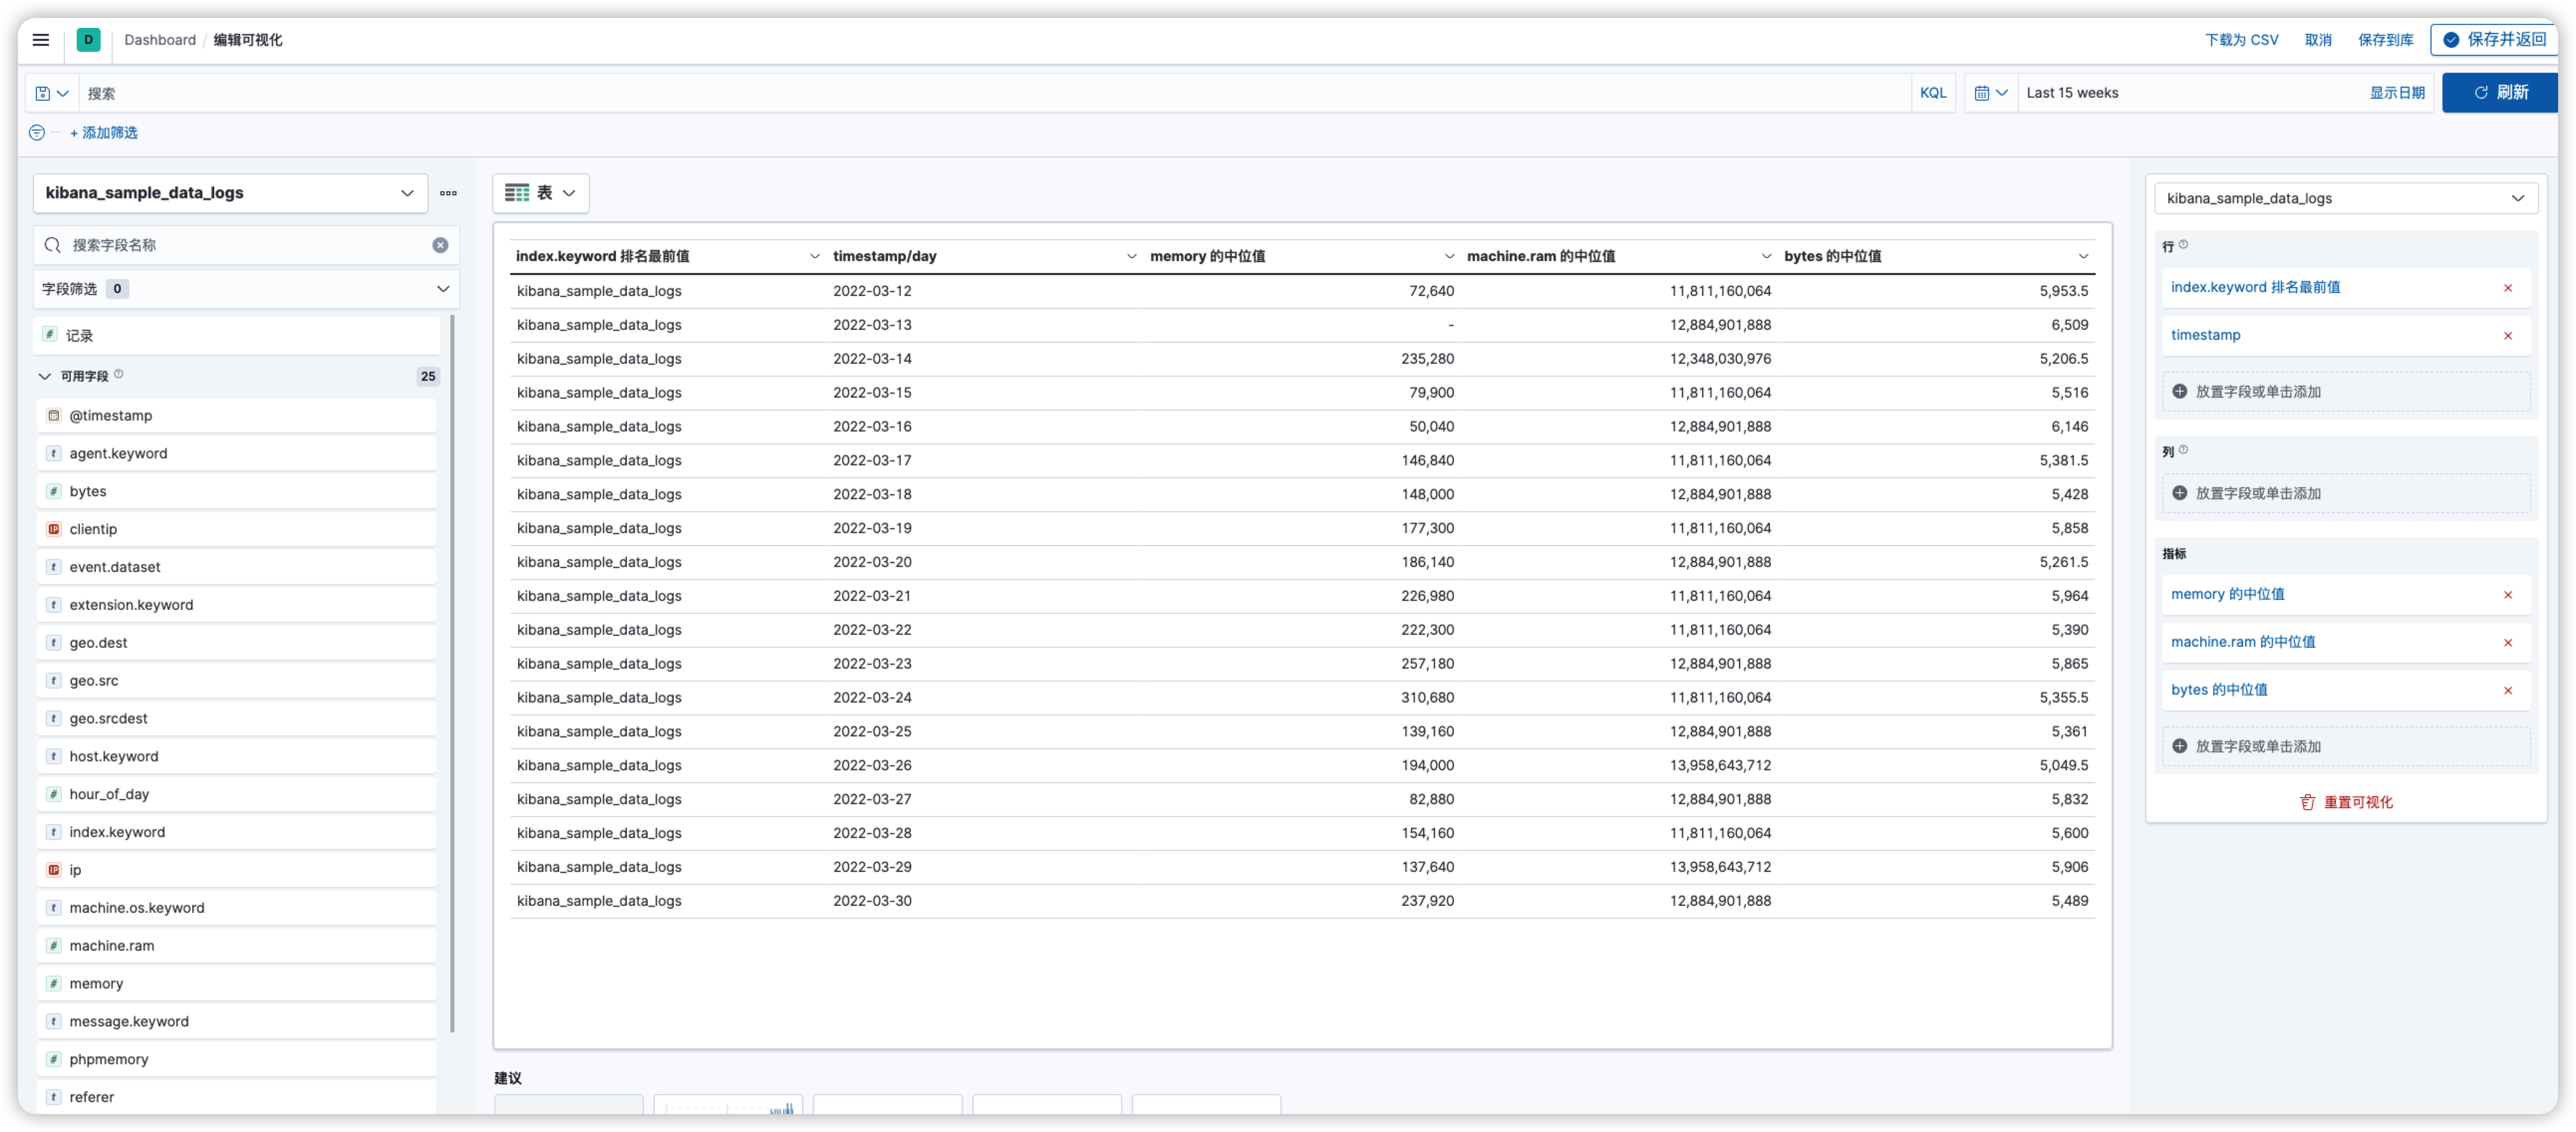Clear the field name search box

pos(440,245)
